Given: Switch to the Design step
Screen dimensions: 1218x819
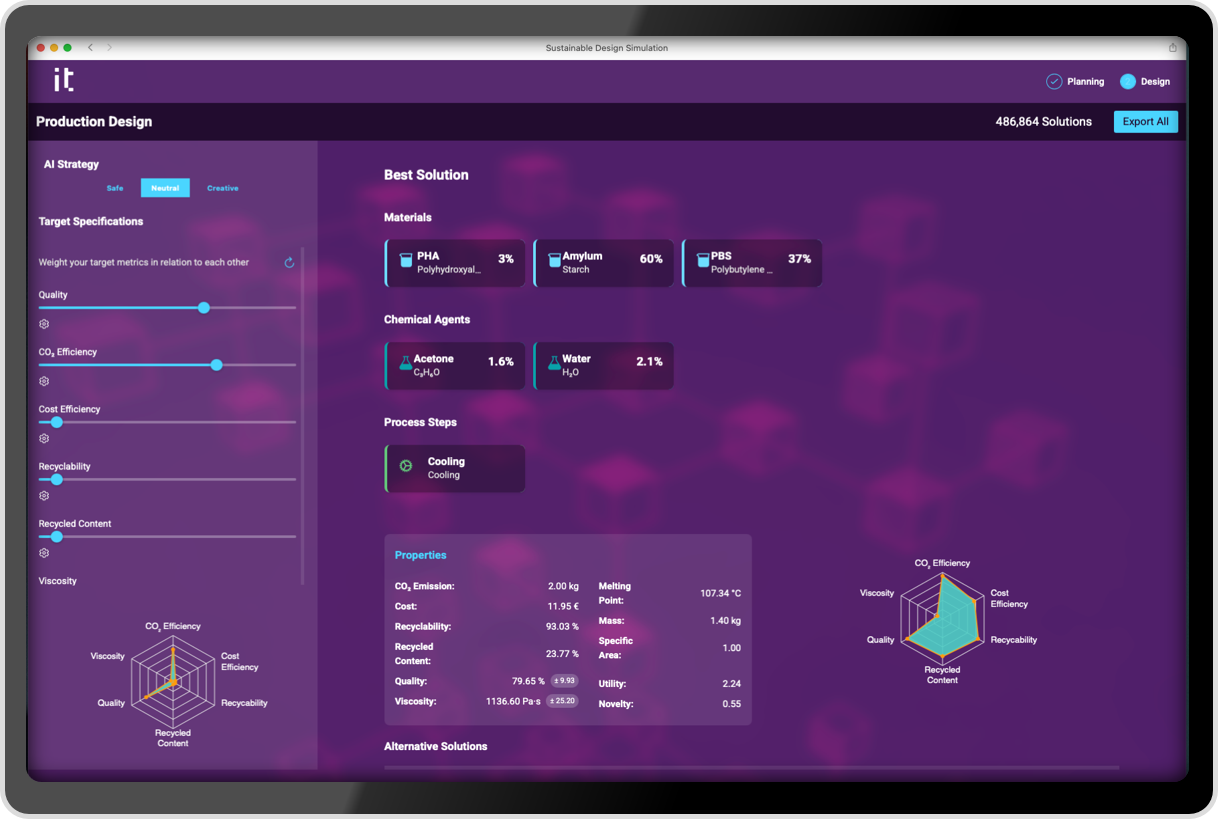Looking at the screenshot, I should (1145, 82).
